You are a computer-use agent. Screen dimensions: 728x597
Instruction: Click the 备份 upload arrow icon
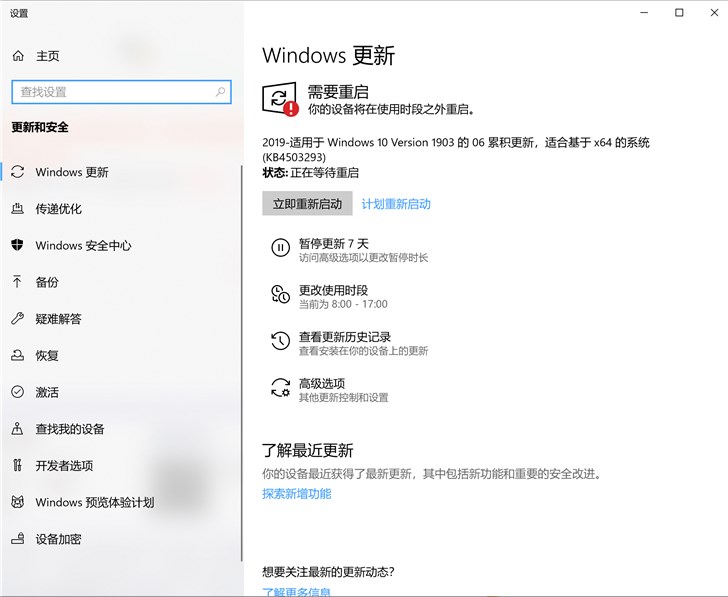[x=18, y=282]
